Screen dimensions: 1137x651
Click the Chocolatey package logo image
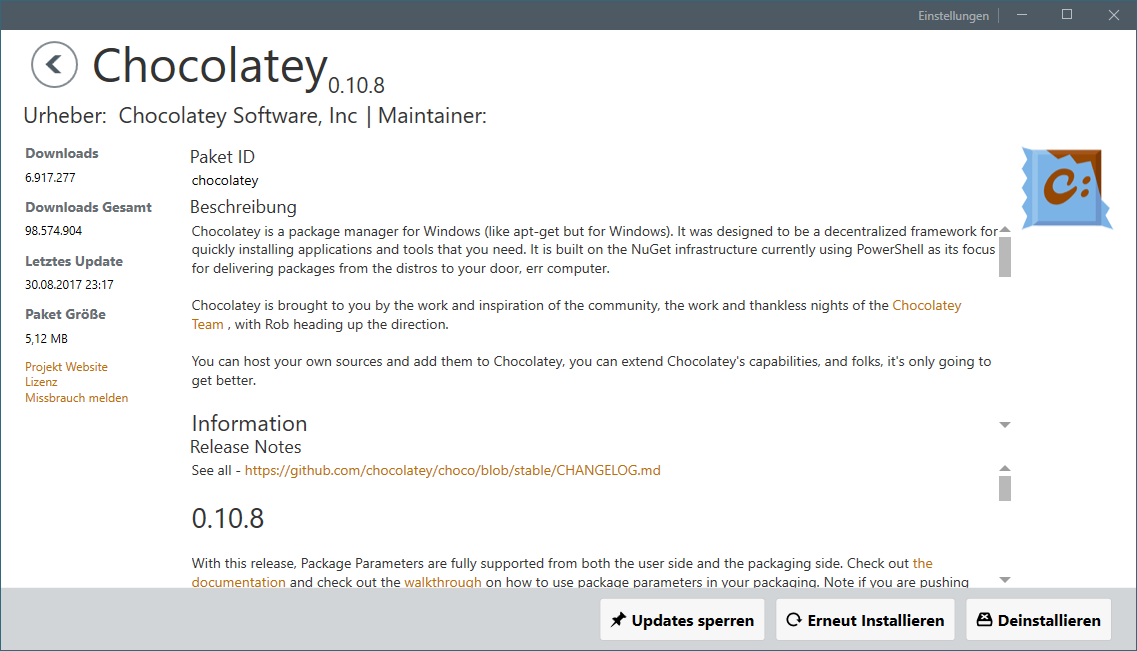tap(1067, 188)
